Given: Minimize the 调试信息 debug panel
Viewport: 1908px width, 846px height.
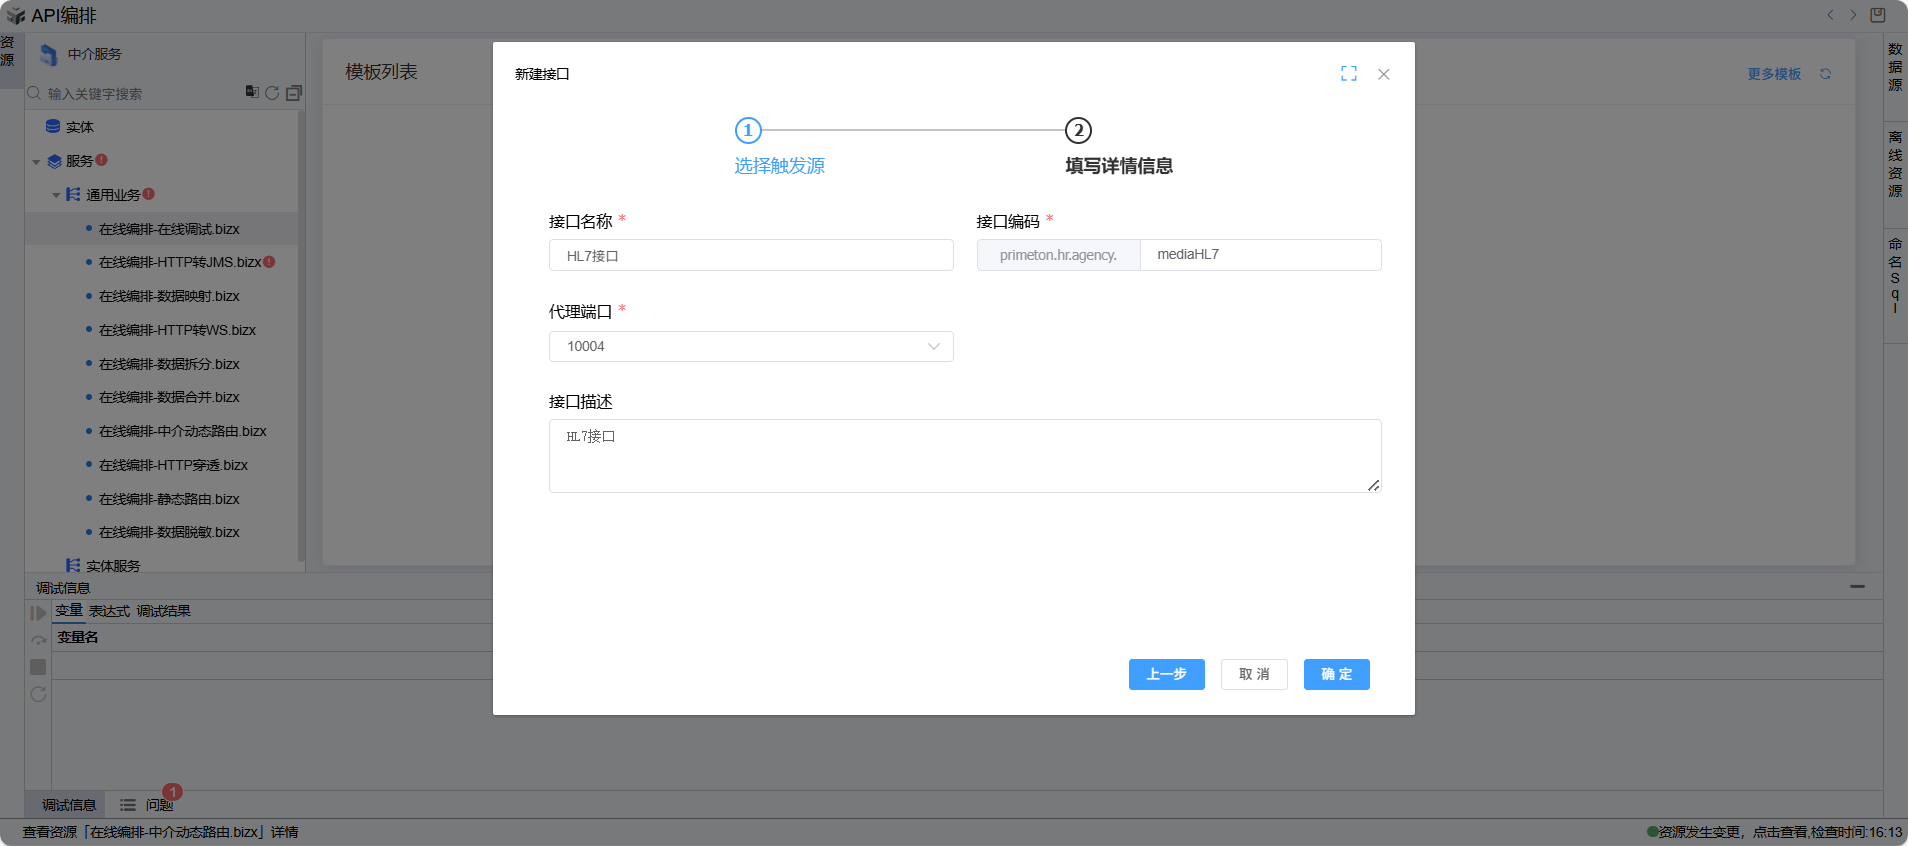Looking at the screenshot, I should tap(1857, 587).
